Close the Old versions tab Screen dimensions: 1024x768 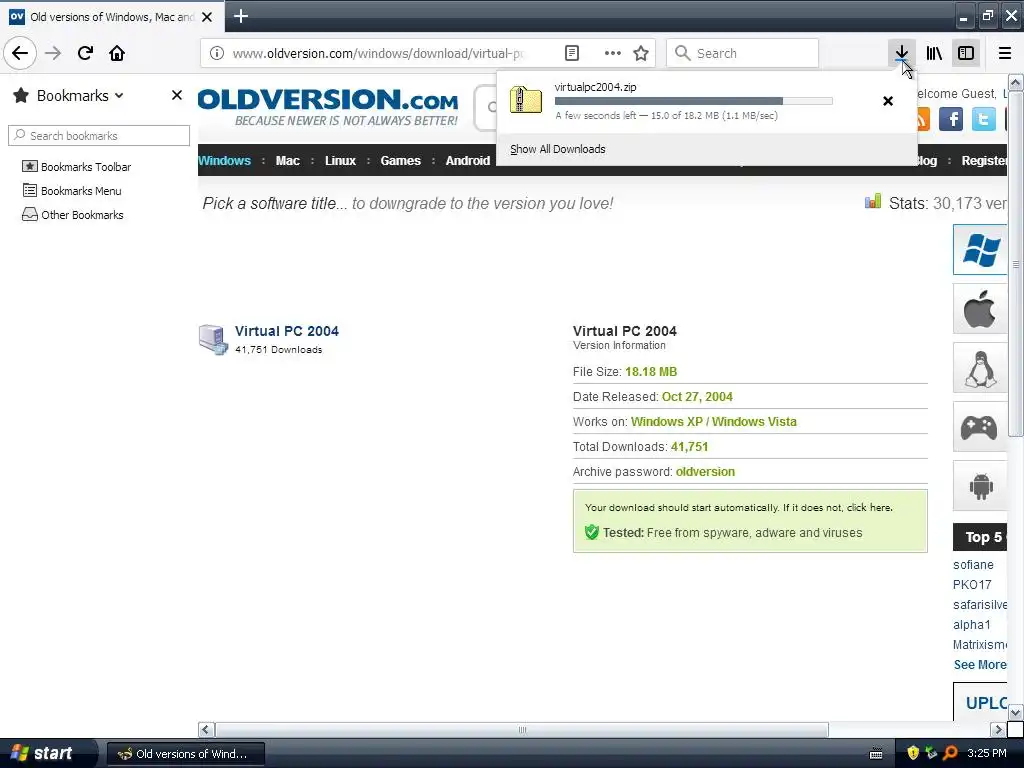point(207,17)
